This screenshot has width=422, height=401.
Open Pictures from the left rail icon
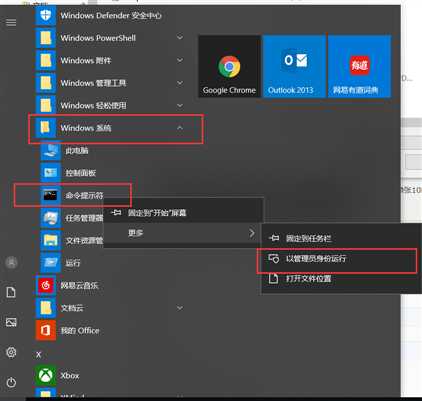(11, 322)
